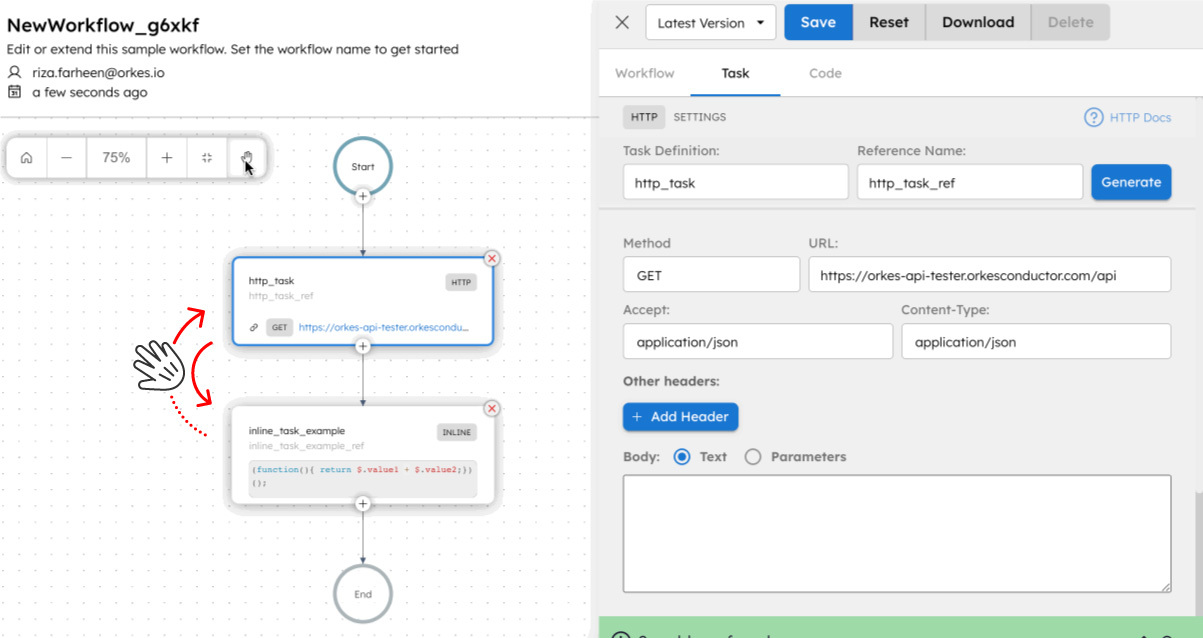The width and height of the screenshot is (1203, 638).
Task: Remove inline_task_example node using red X
Action: pos(491,408)
